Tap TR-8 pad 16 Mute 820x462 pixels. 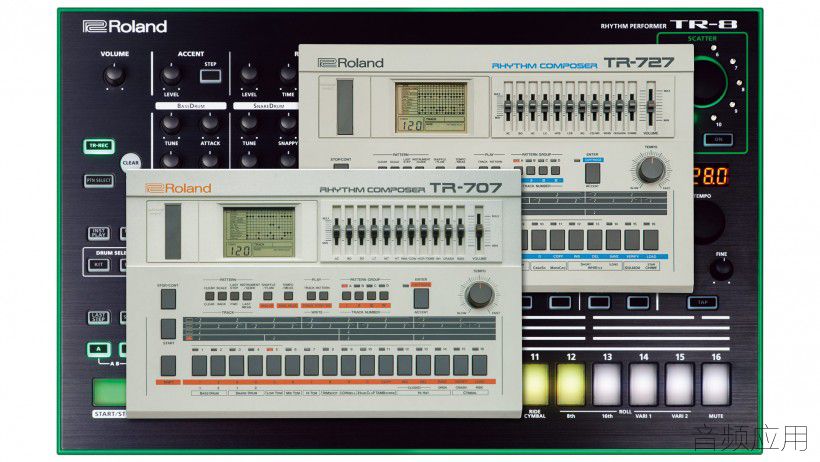pos(715,385)
